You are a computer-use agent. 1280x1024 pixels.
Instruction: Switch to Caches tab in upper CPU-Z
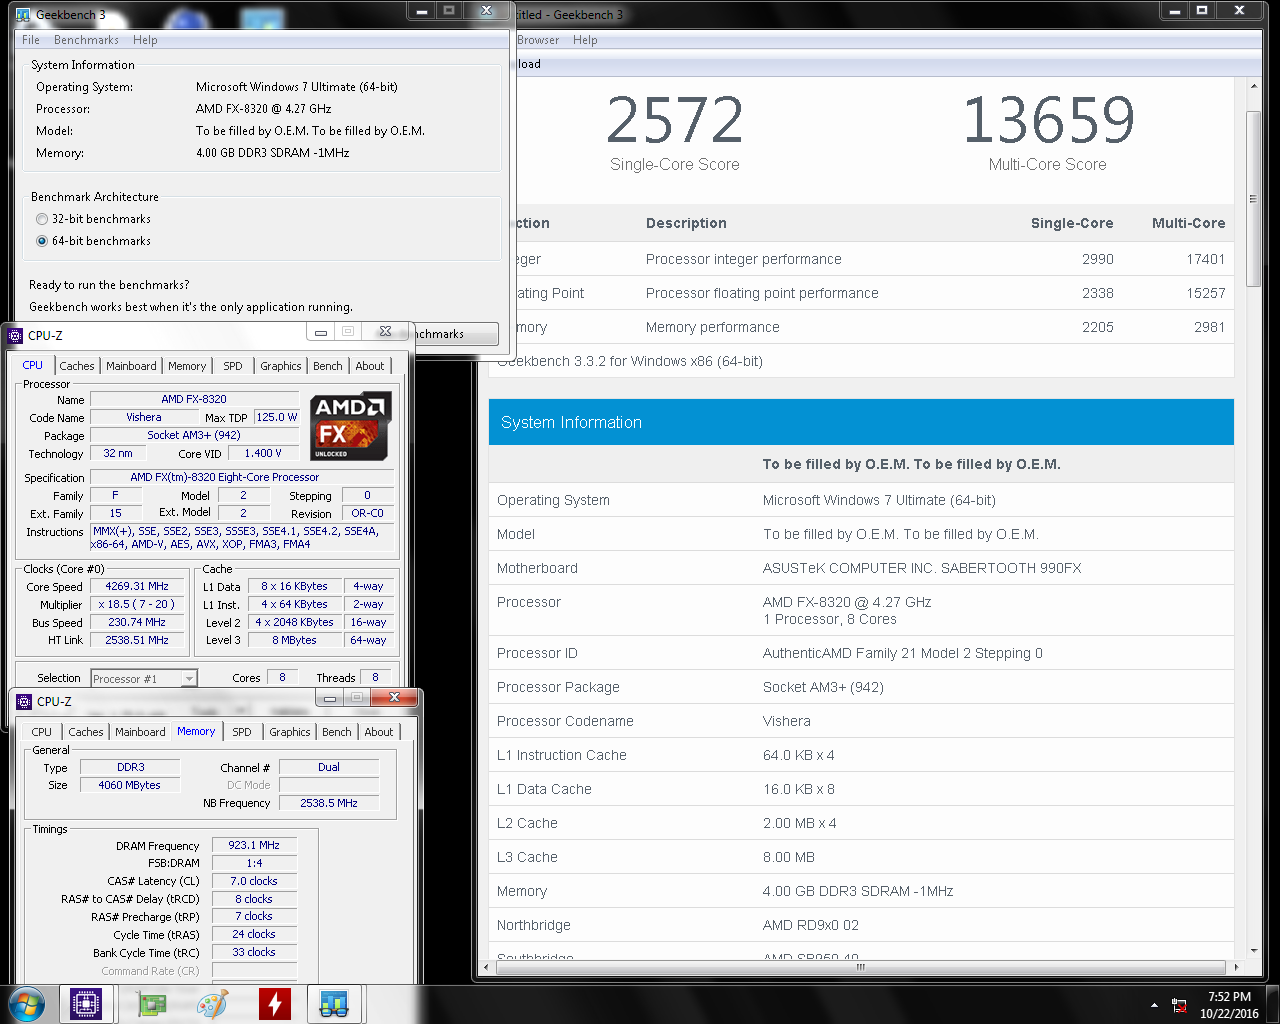pyautogui.click(x=77, y=366)
